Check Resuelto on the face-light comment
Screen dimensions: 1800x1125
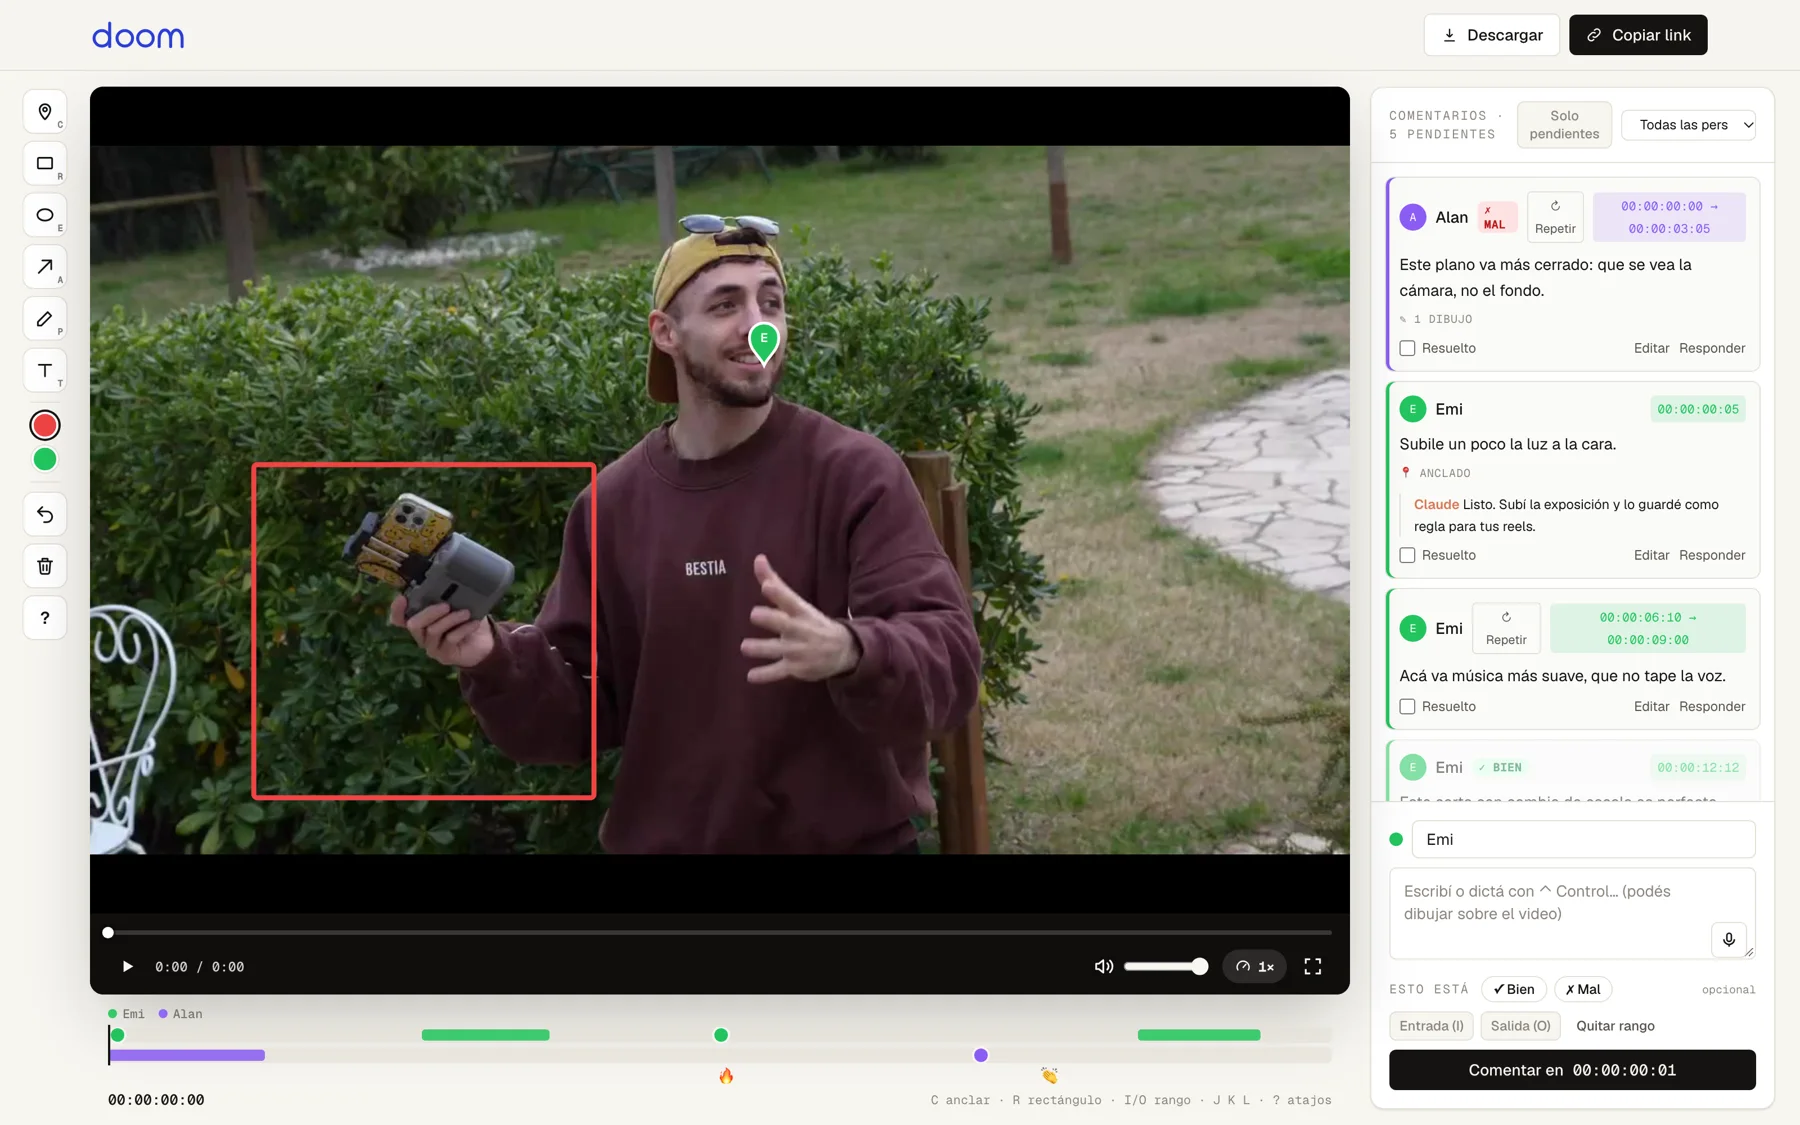coord(1407,555)
